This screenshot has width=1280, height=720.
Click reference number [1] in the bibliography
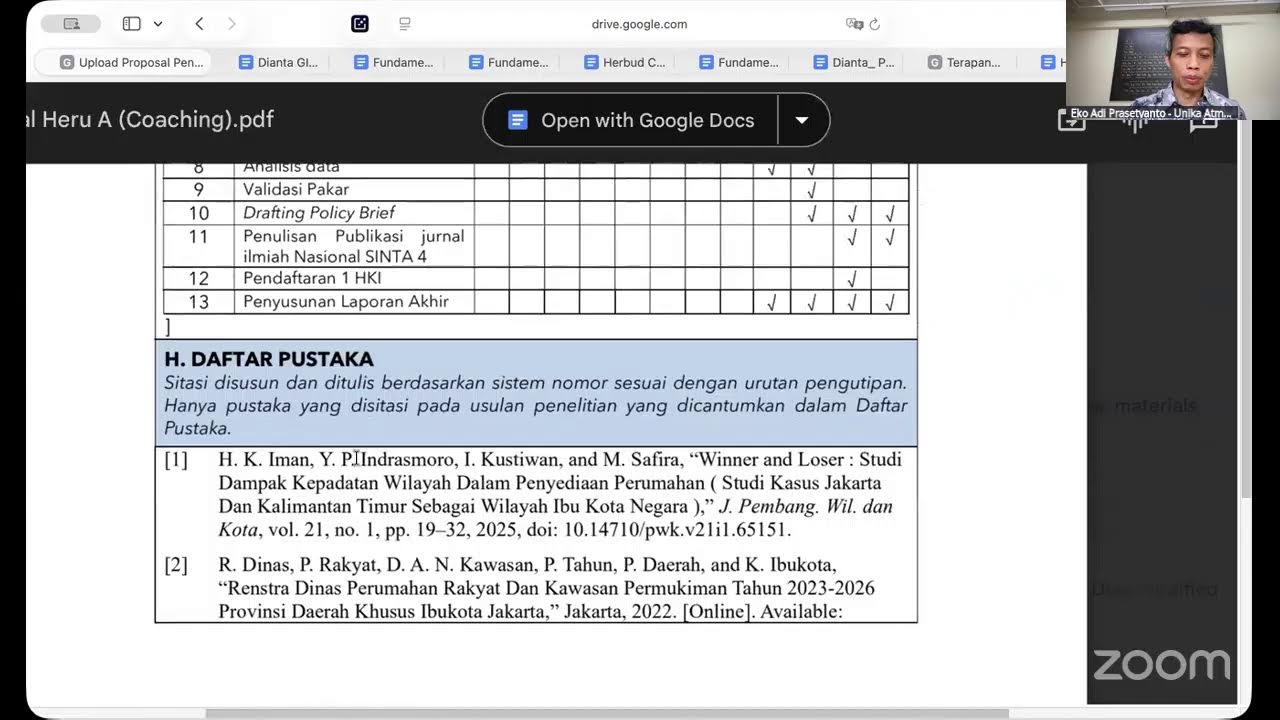tap(176, 460)
